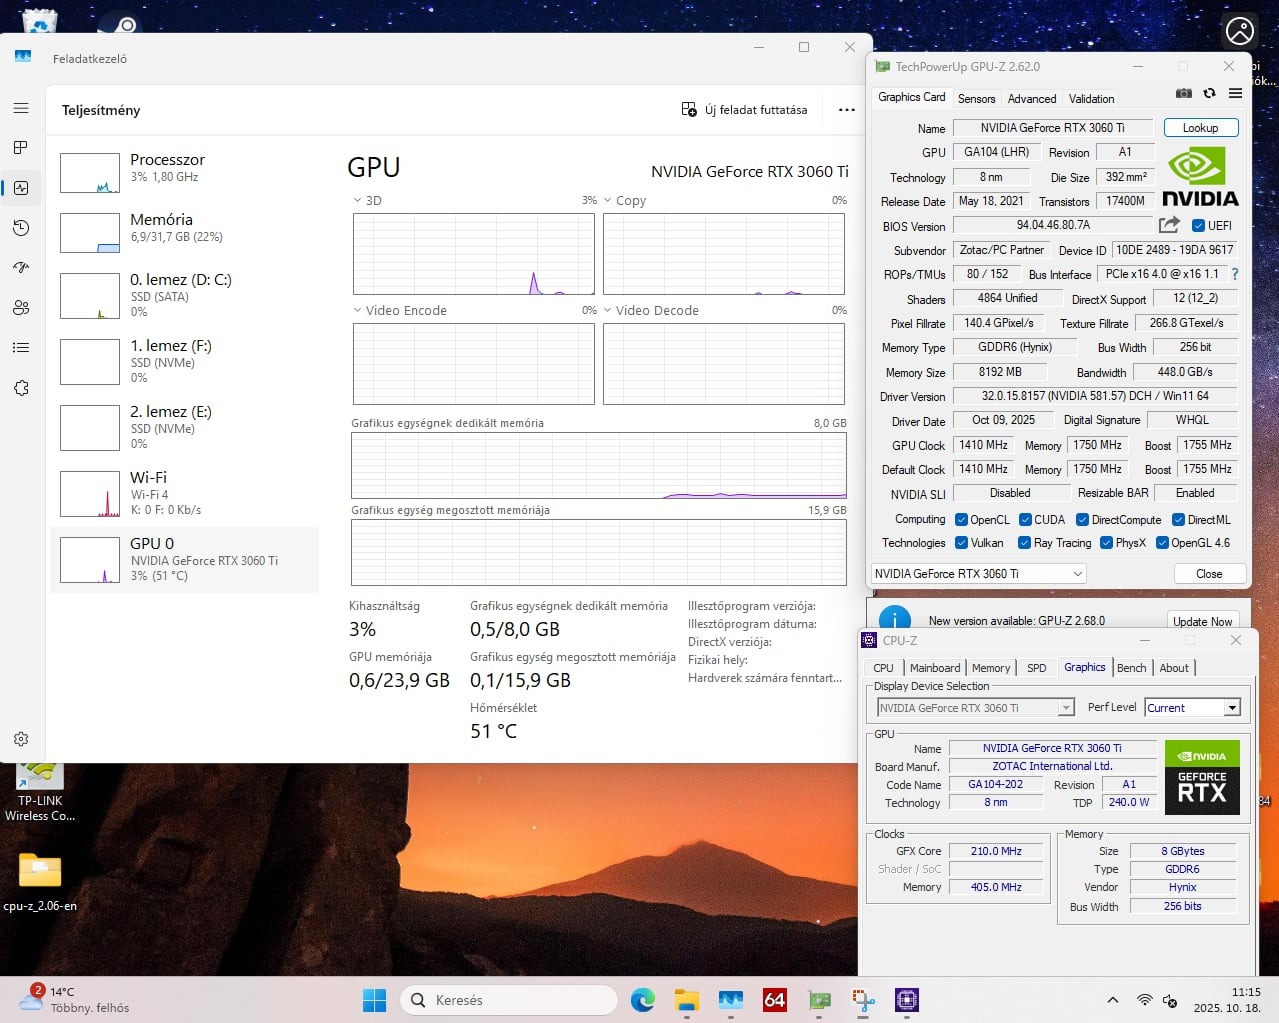Toggle the PhysX checkbox
The image size is (1279, 1023).
tap(1106, 543)
